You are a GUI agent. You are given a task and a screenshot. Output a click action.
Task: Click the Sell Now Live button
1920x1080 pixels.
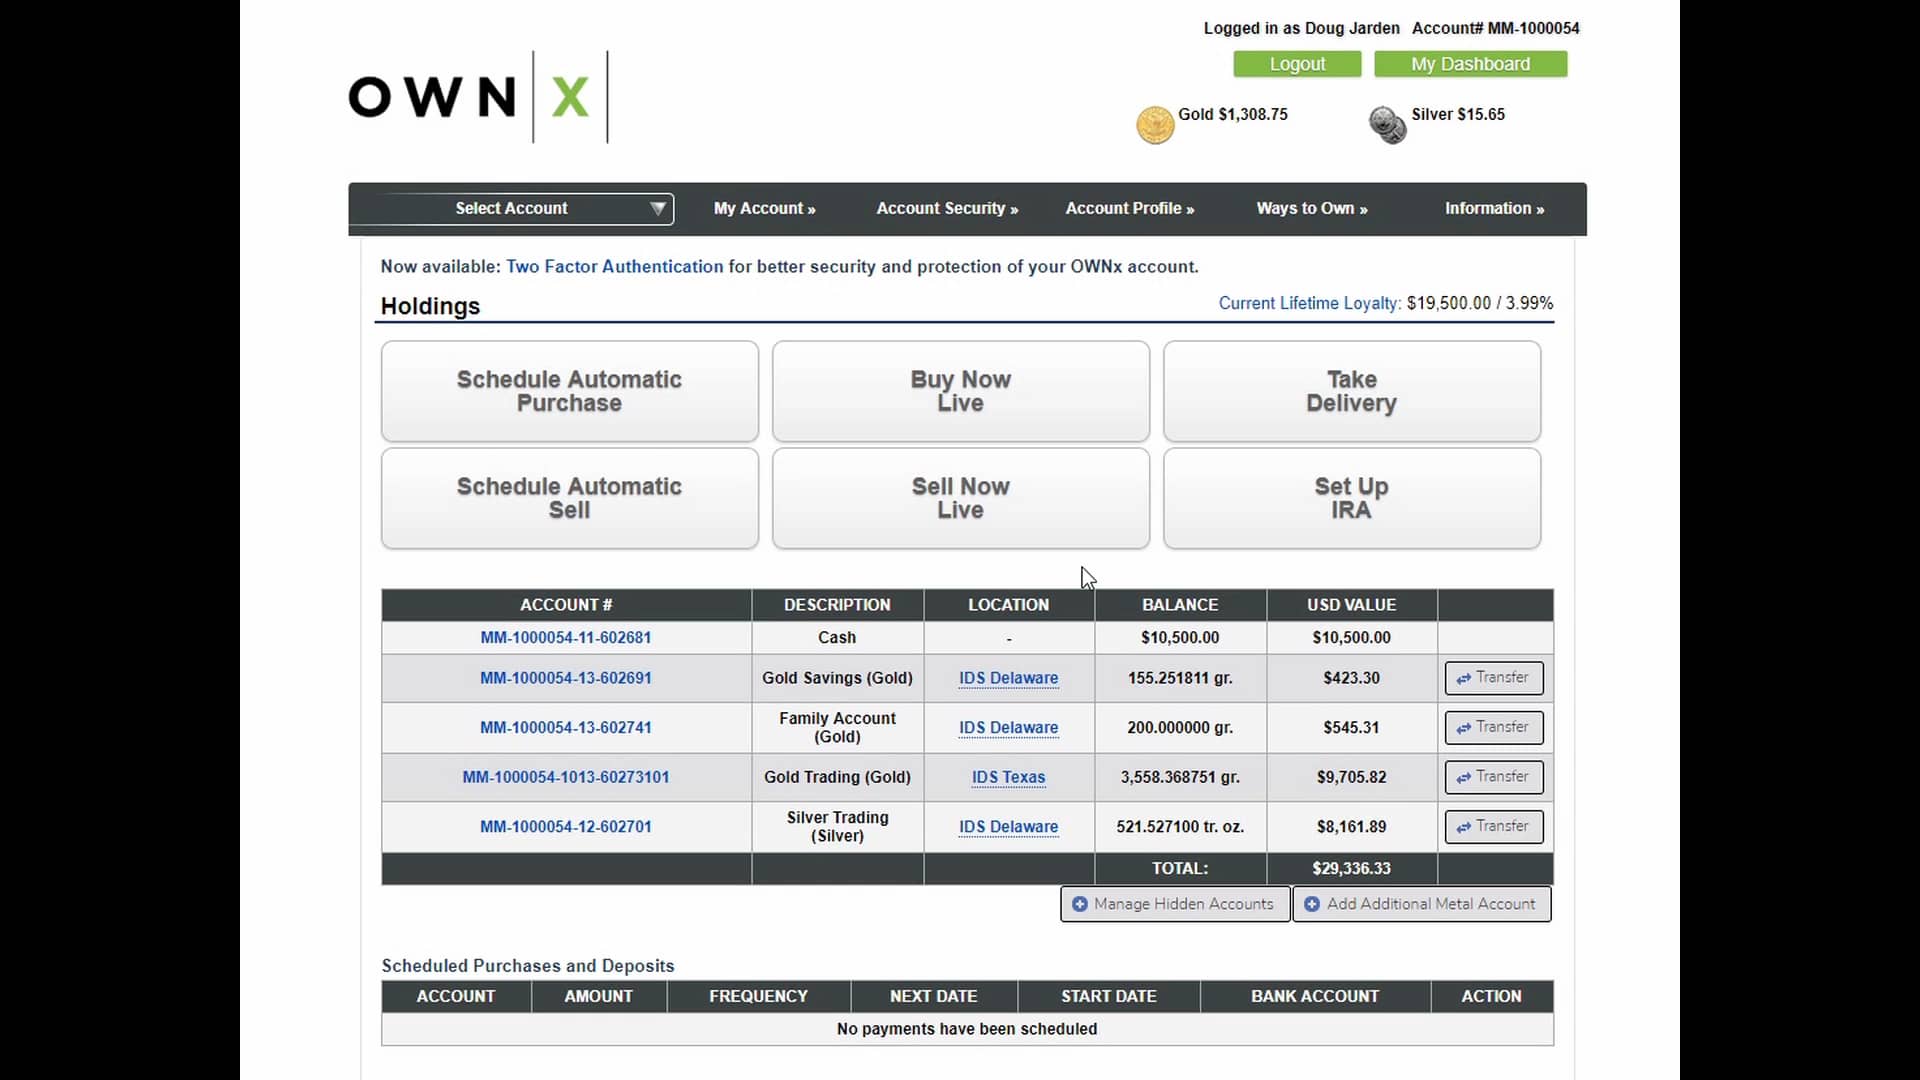960,498
